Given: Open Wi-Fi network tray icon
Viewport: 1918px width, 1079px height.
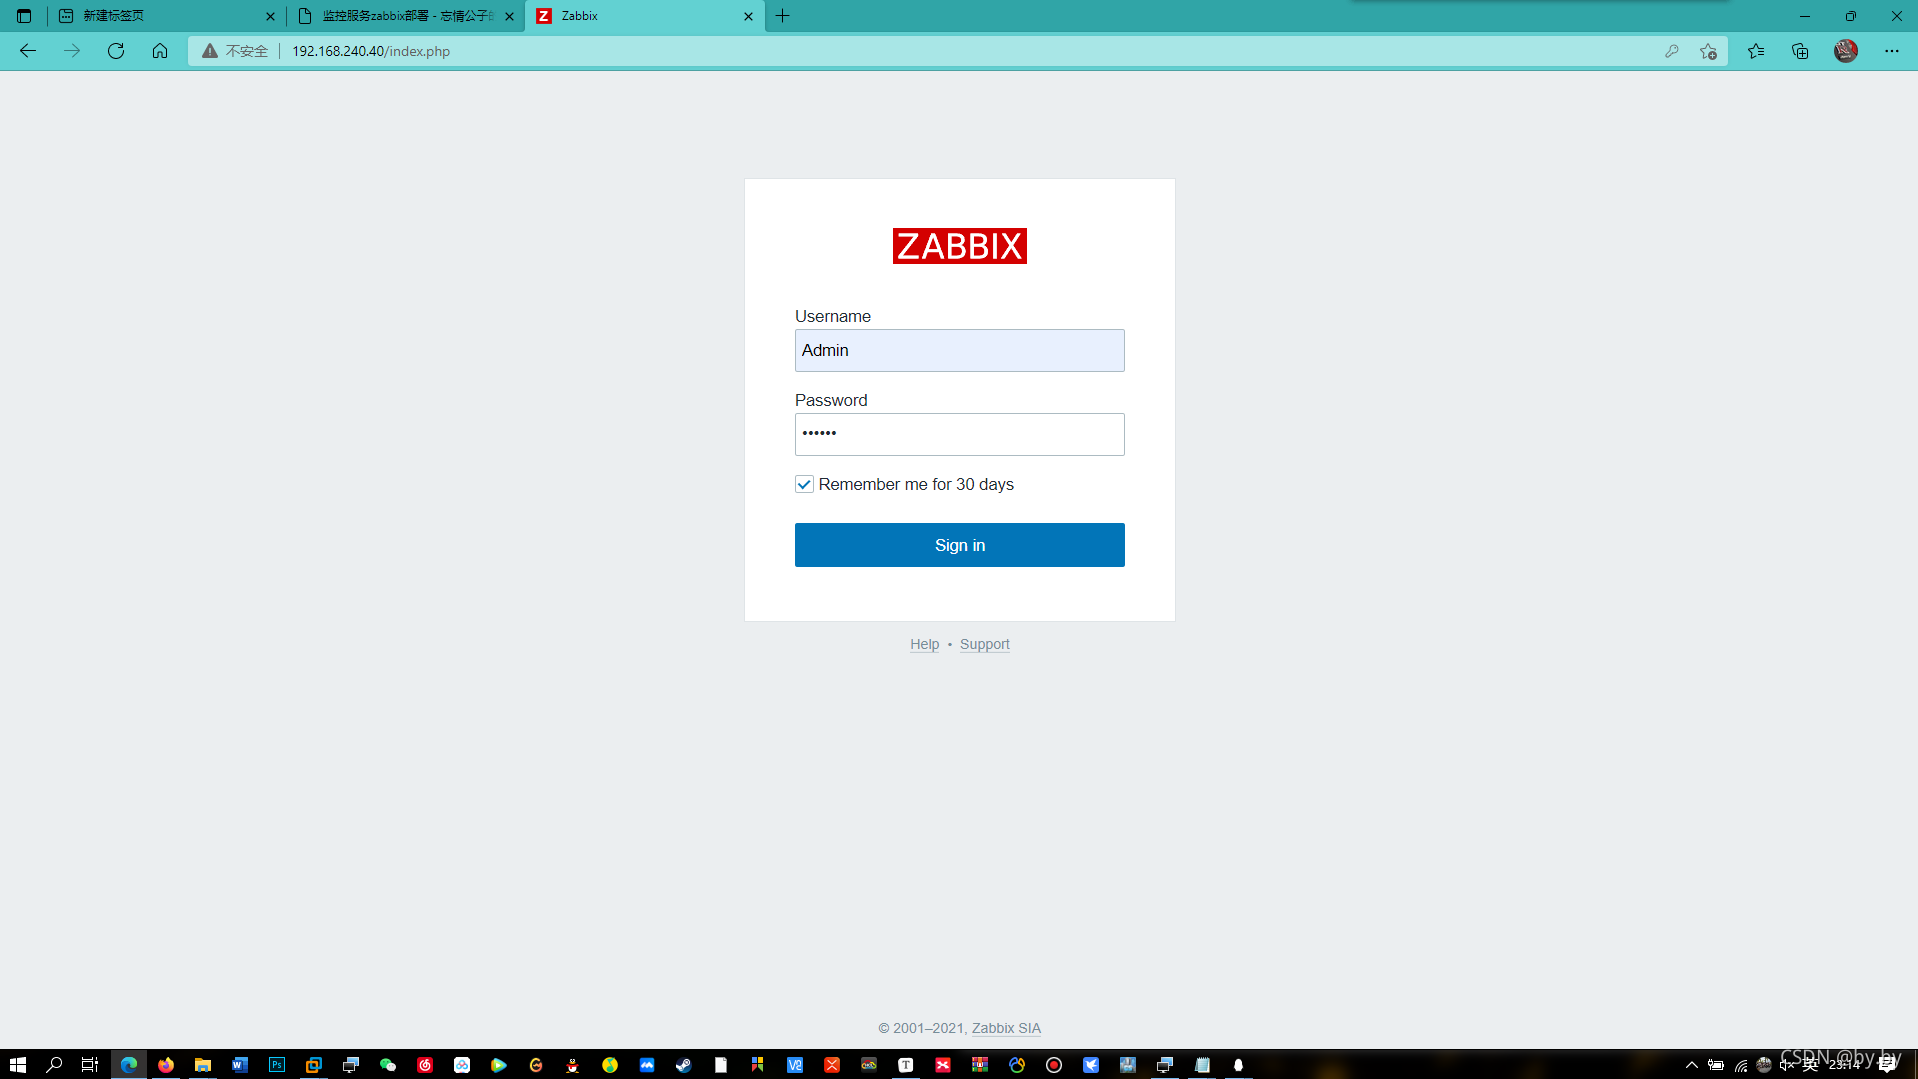Looking at the screenshot, I should (1741, 1065).
